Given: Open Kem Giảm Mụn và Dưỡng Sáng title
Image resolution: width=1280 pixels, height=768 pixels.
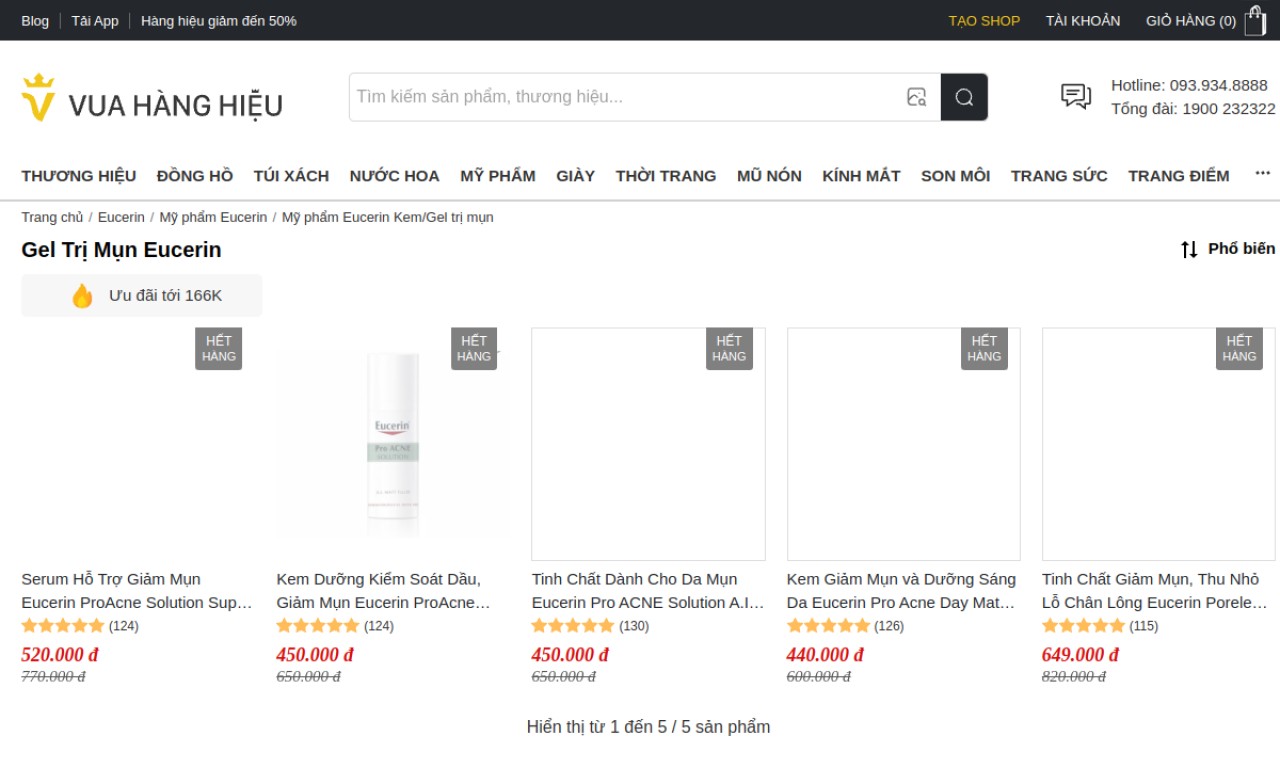Looking at the screenshot, I should pyautogui.click(x=902, y=591).
